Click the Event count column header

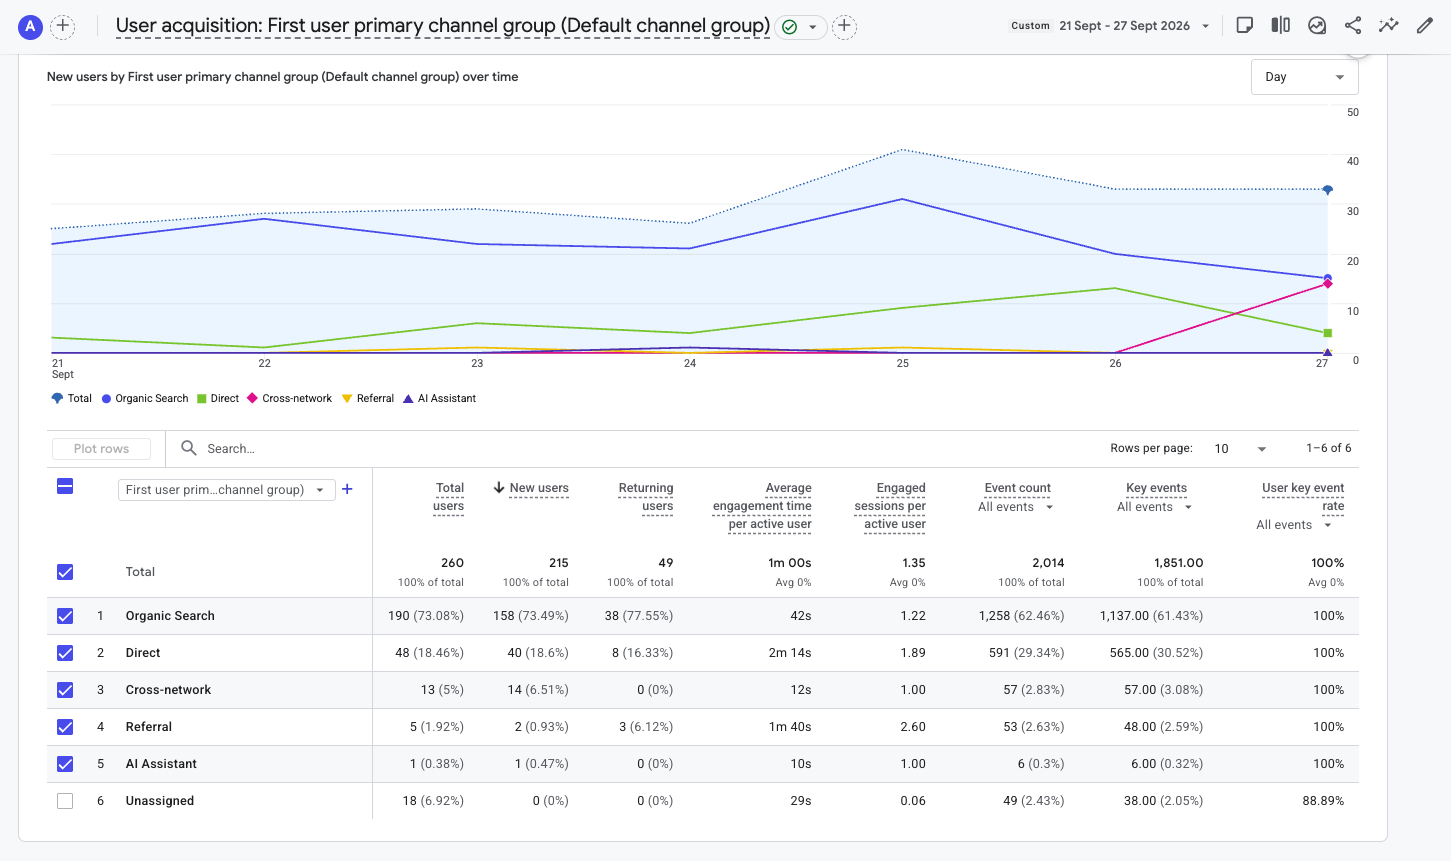coord(1017,488)
